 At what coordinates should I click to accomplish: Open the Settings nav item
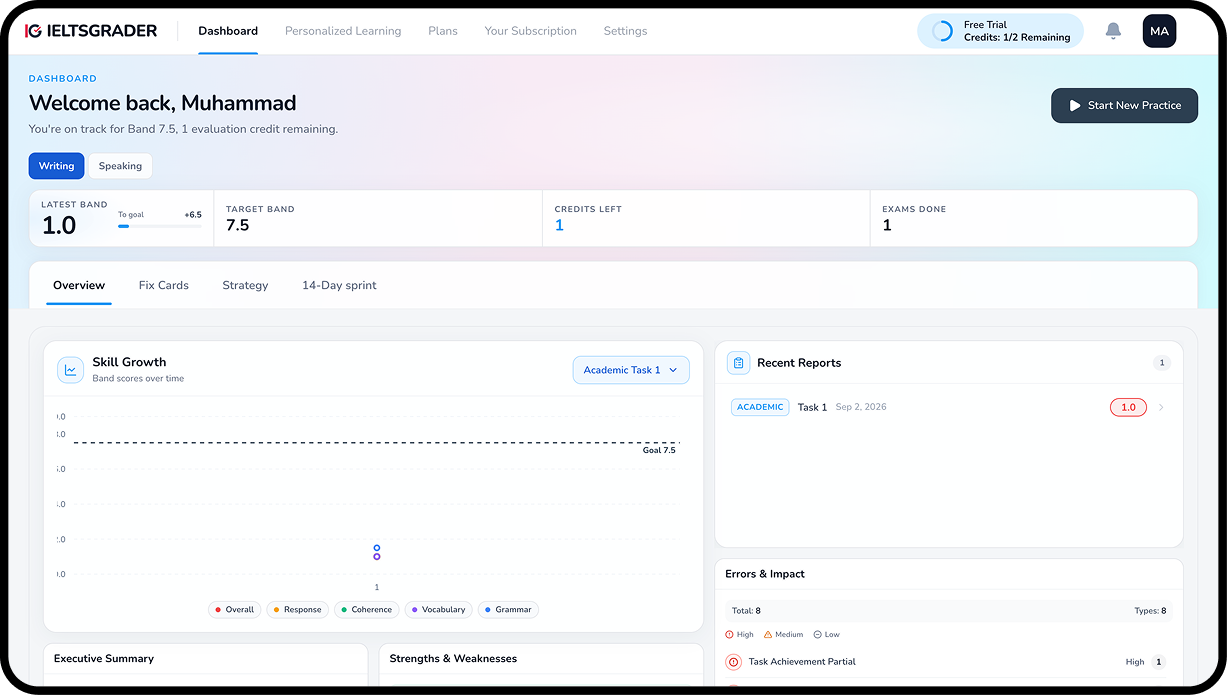click(x=625, y=31)
